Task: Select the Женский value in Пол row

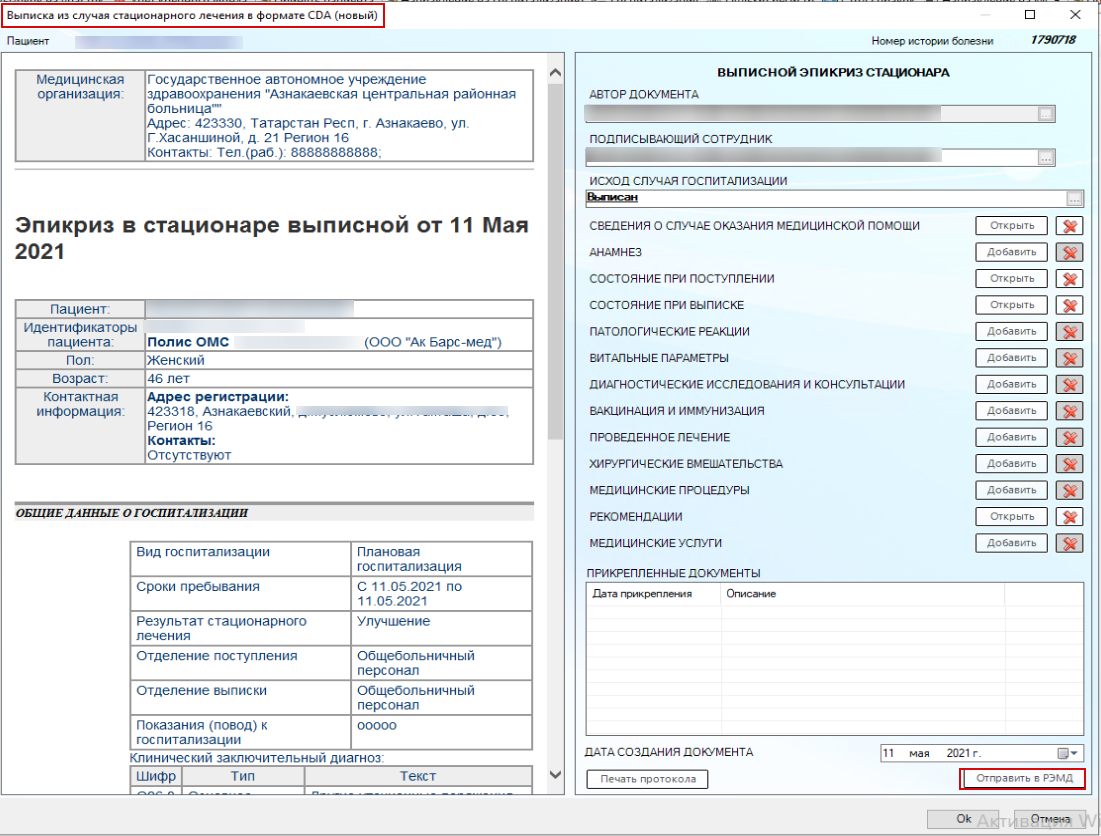Action: coord(176,360)
